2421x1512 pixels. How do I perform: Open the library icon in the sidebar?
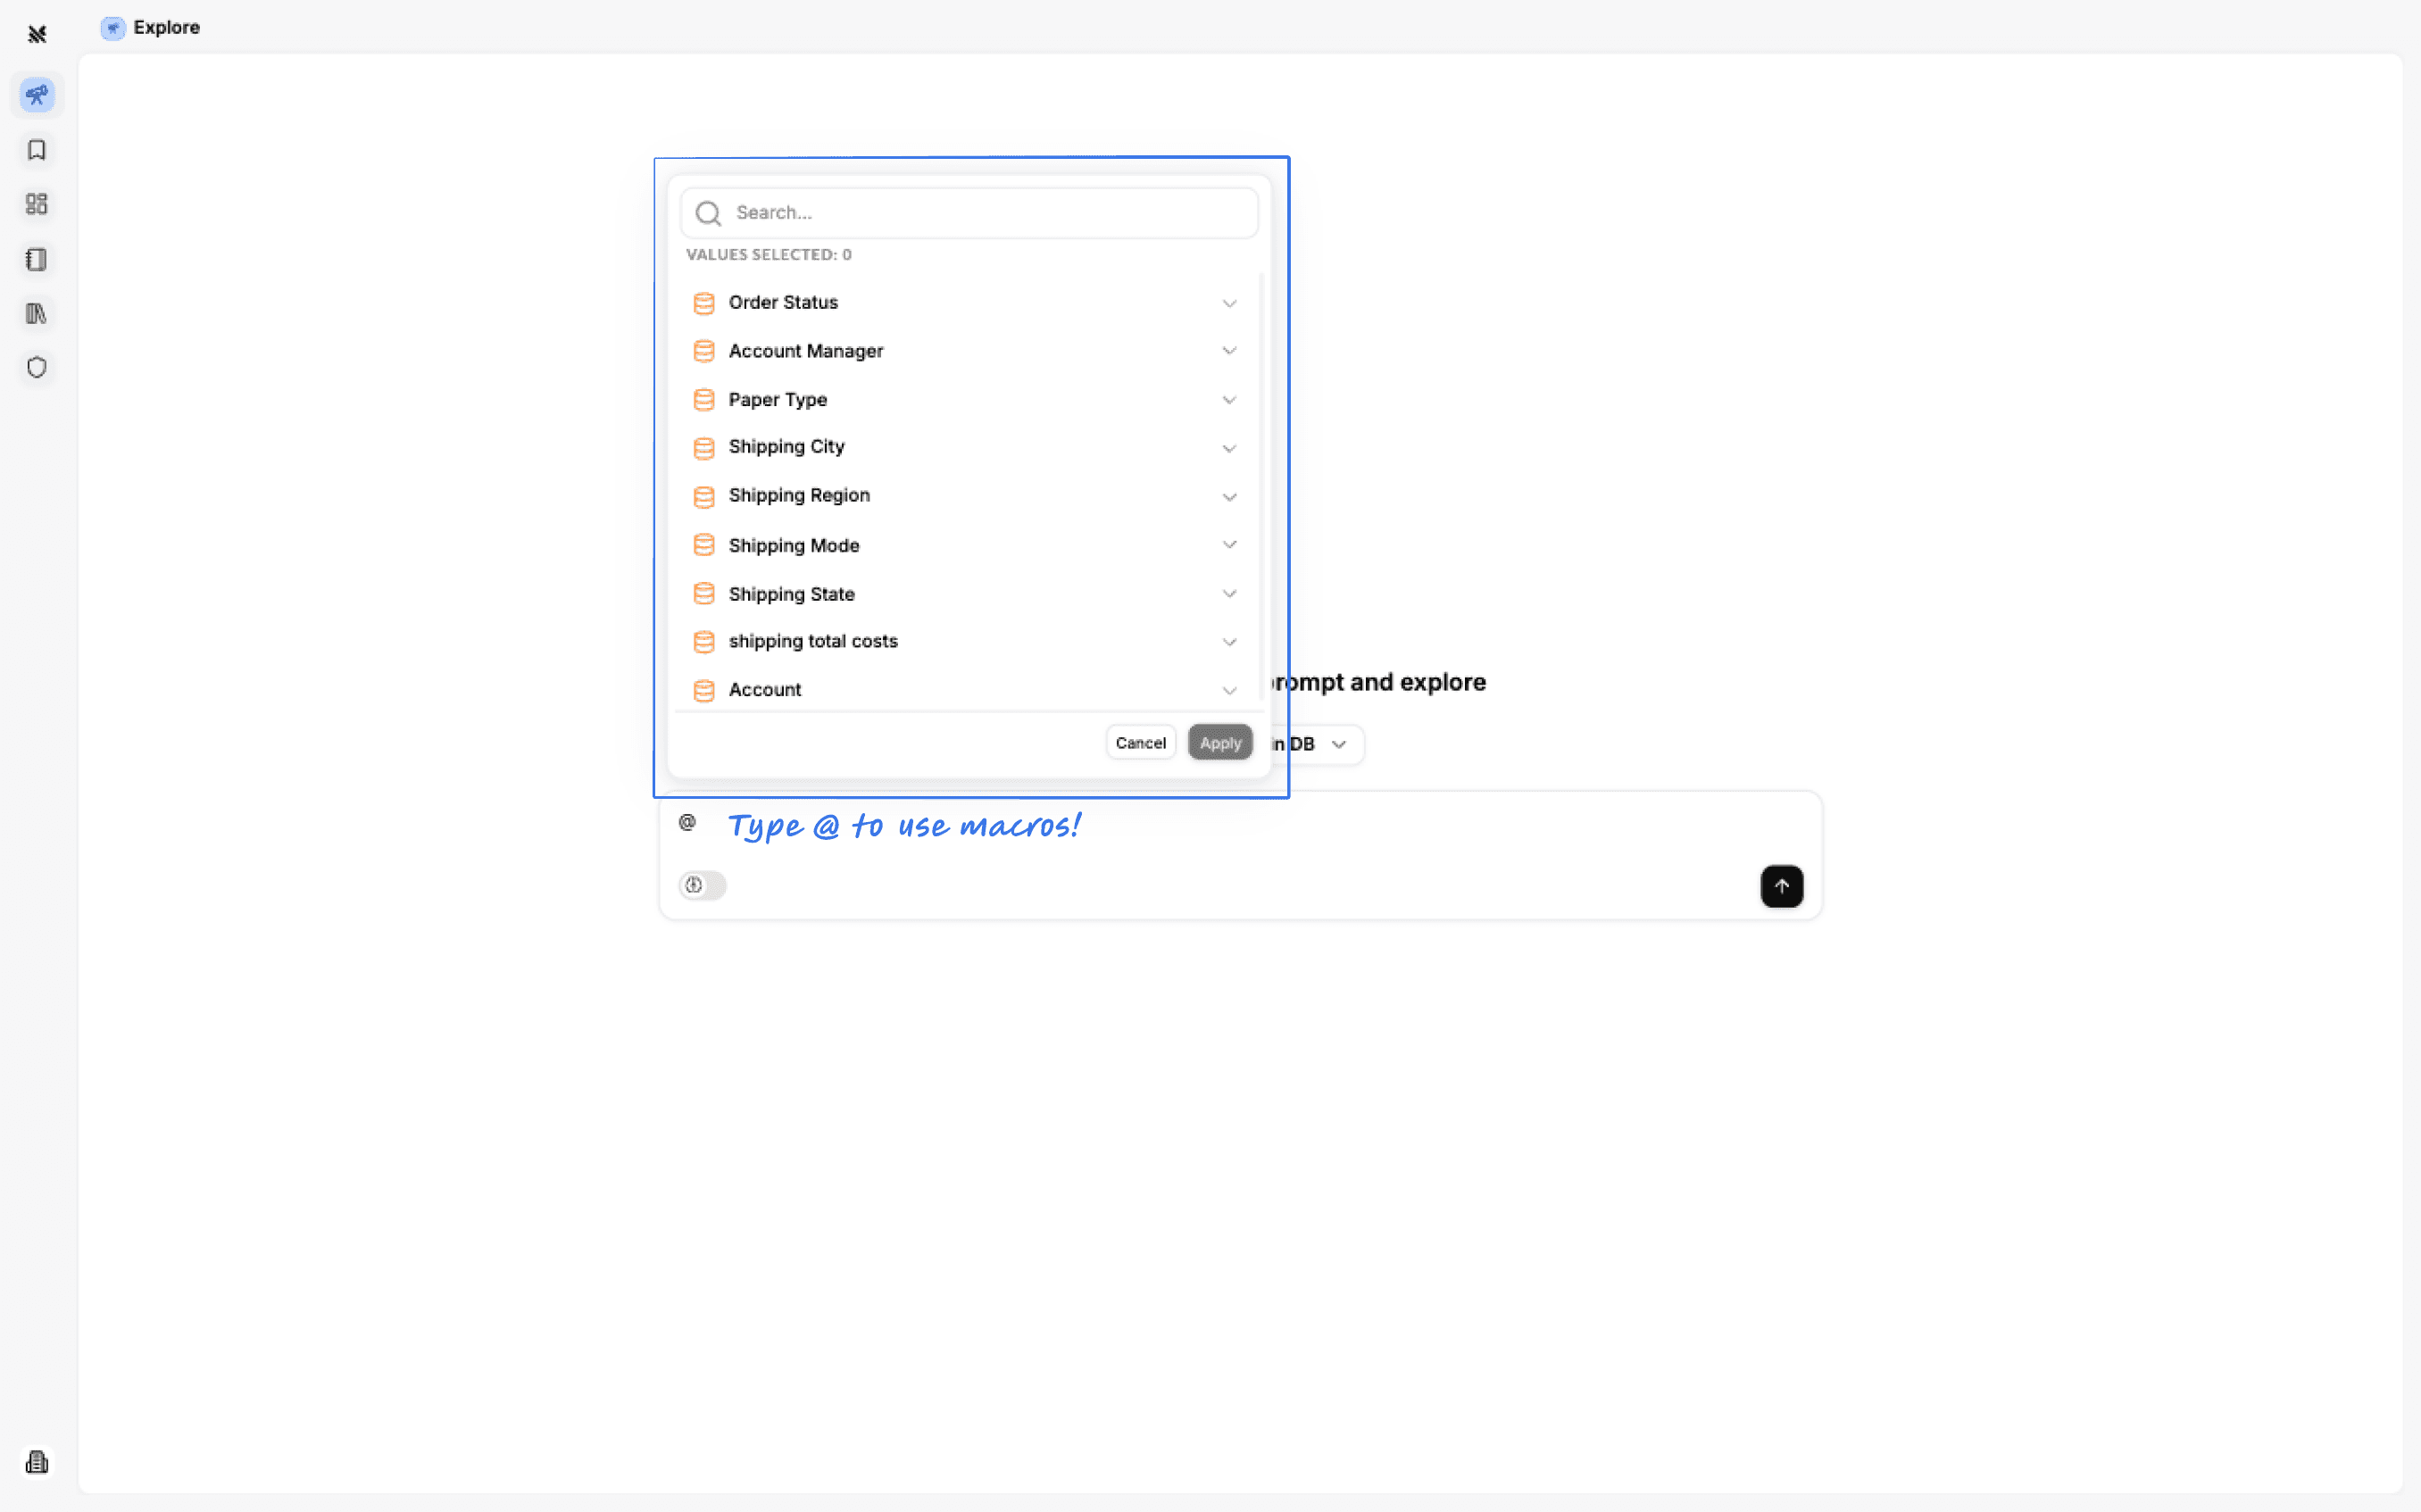37,313
